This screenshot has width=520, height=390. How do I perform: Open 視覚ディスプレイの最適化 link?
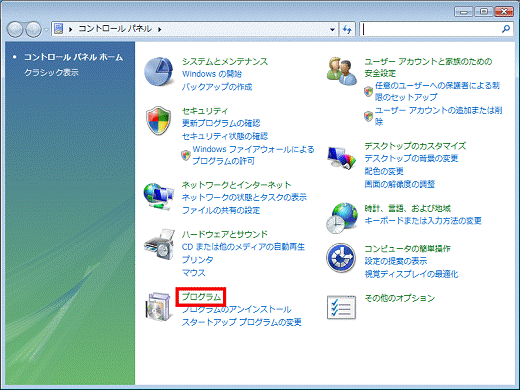click(411, 274)
